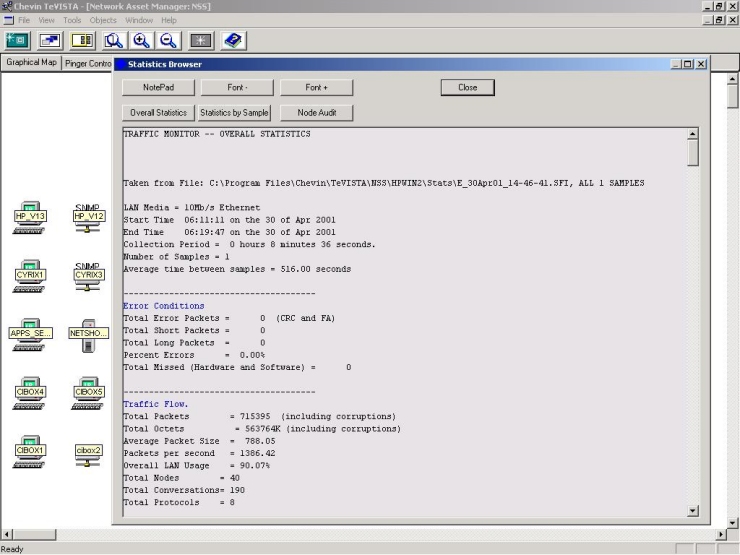The height and width of the screenshot is (555, 740).
Task: Click the 'Total Conversations= 190' line
Action: (184, 490)
